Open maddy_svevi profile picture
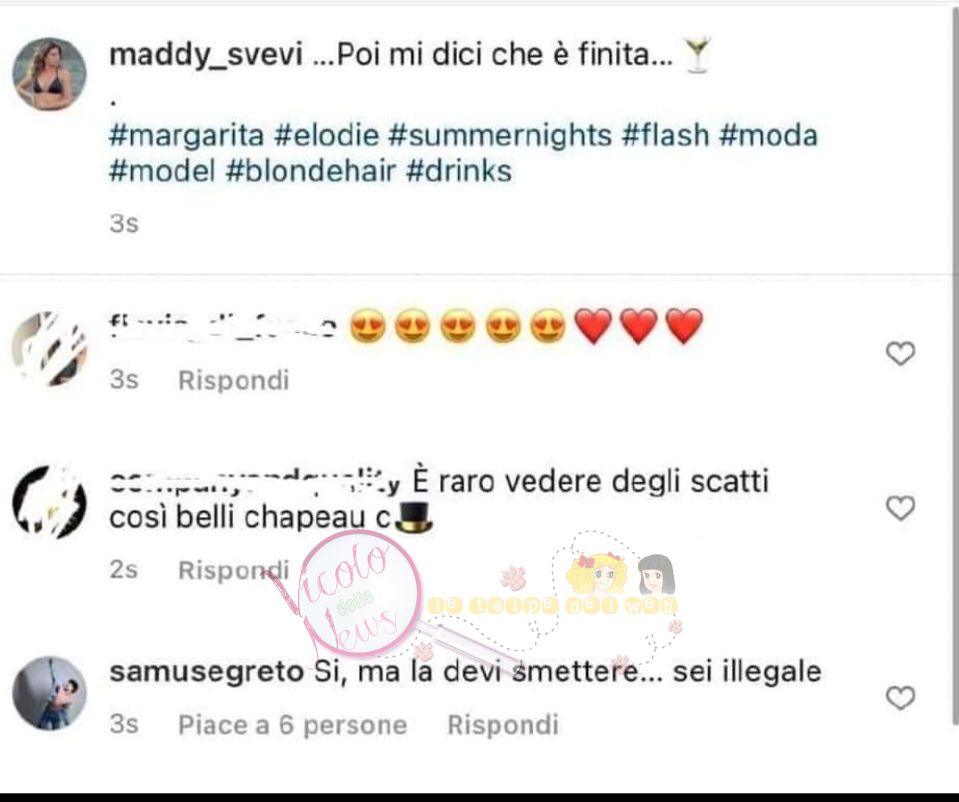 point(50,74)
